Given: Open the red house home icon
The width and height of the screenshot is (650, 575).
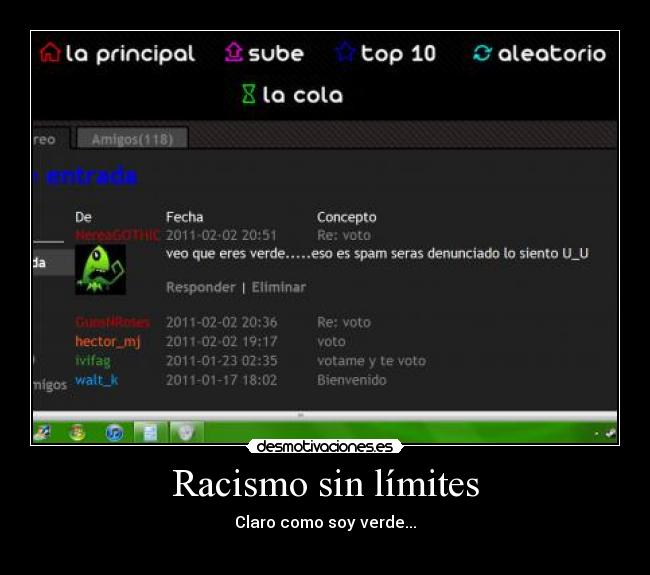Looking at the screenshot, I should click(50, 53).
